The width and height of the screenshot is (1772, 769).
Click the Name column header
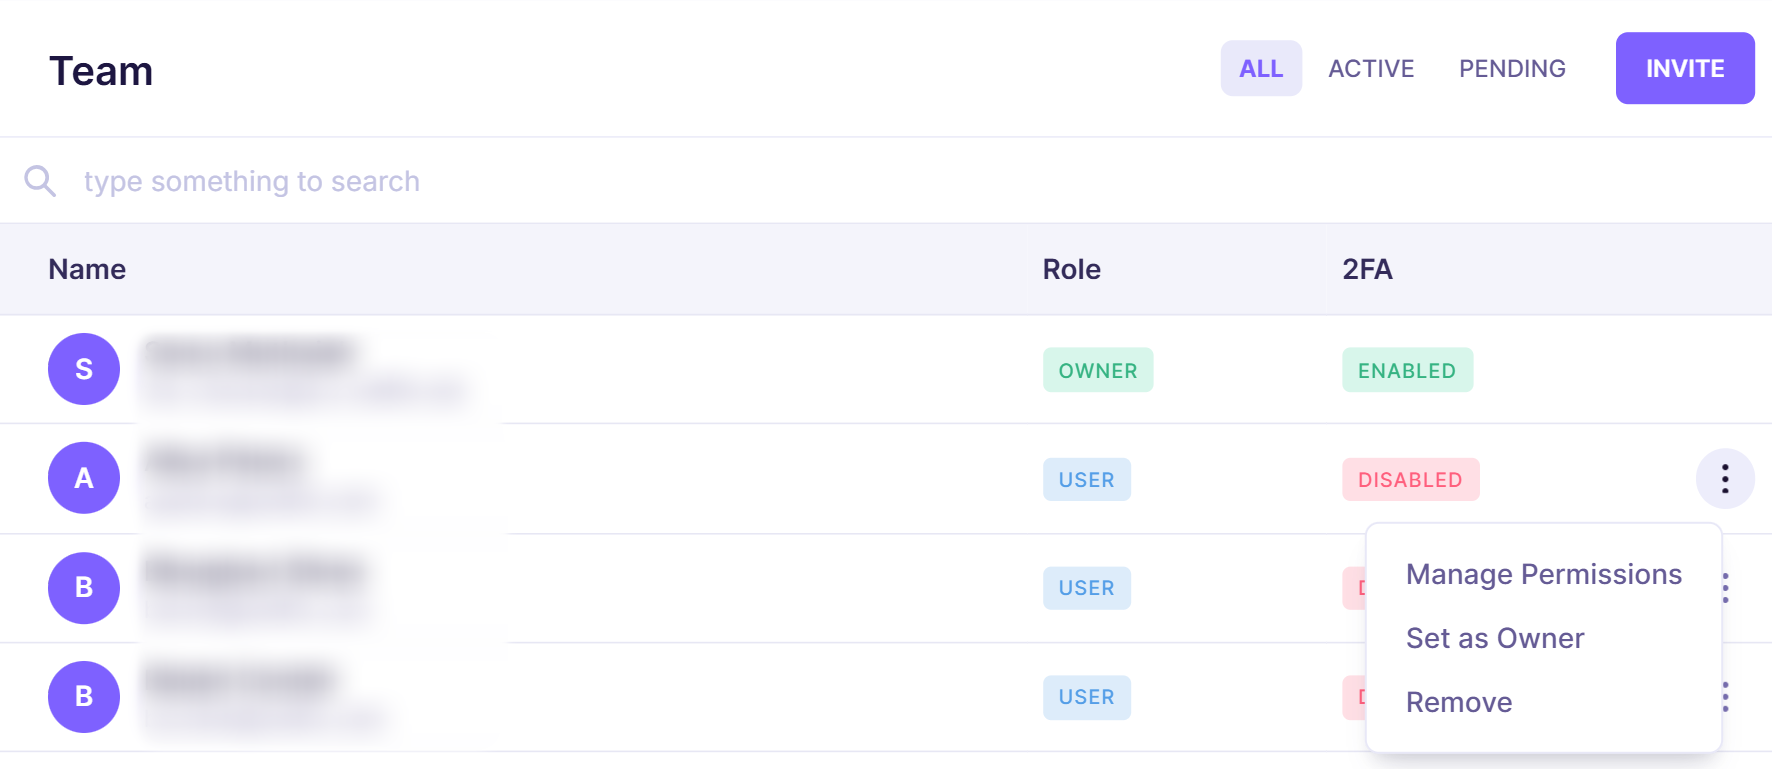coord(87,269)
